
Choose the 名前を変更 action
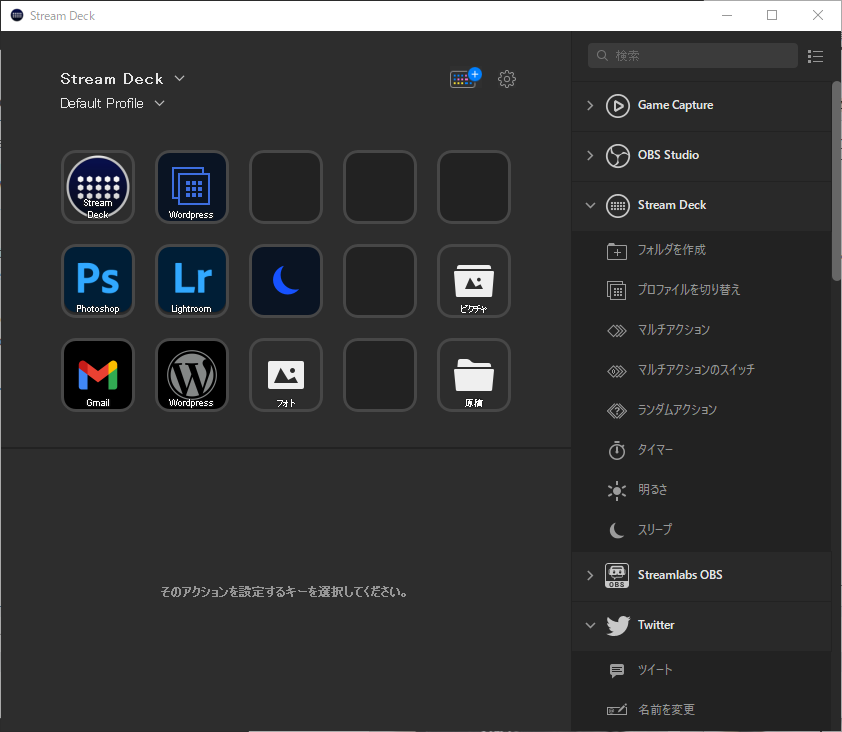(701, 710)
